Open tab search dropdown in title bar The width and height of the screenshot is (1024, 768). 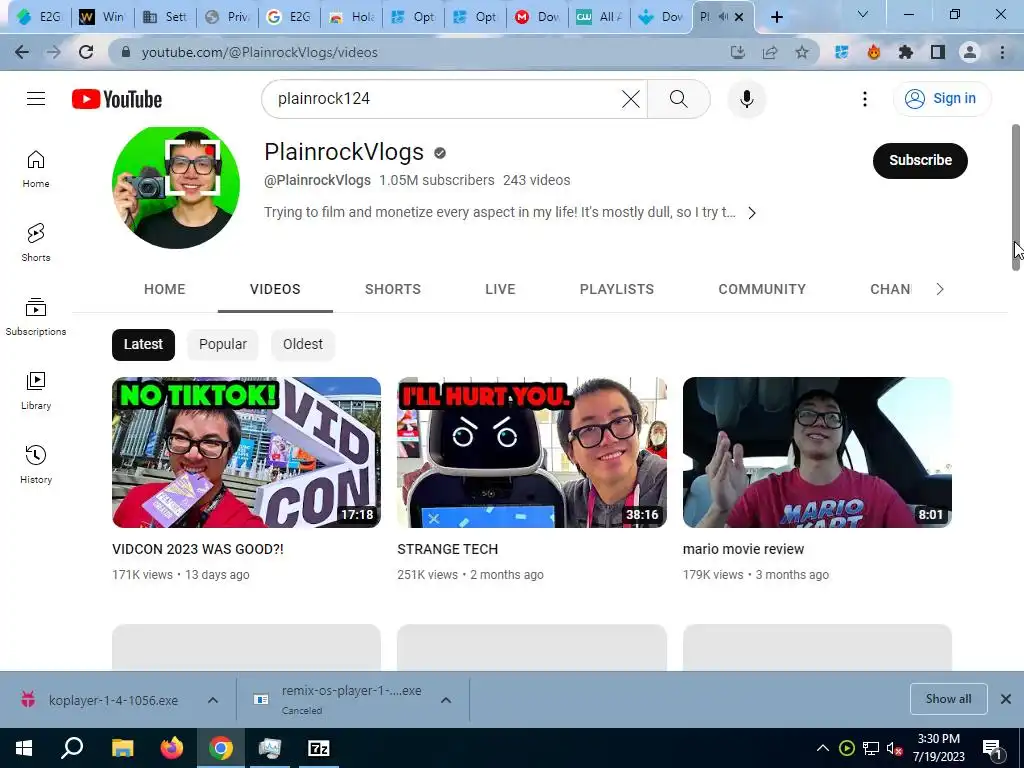[x=863, y=14]
